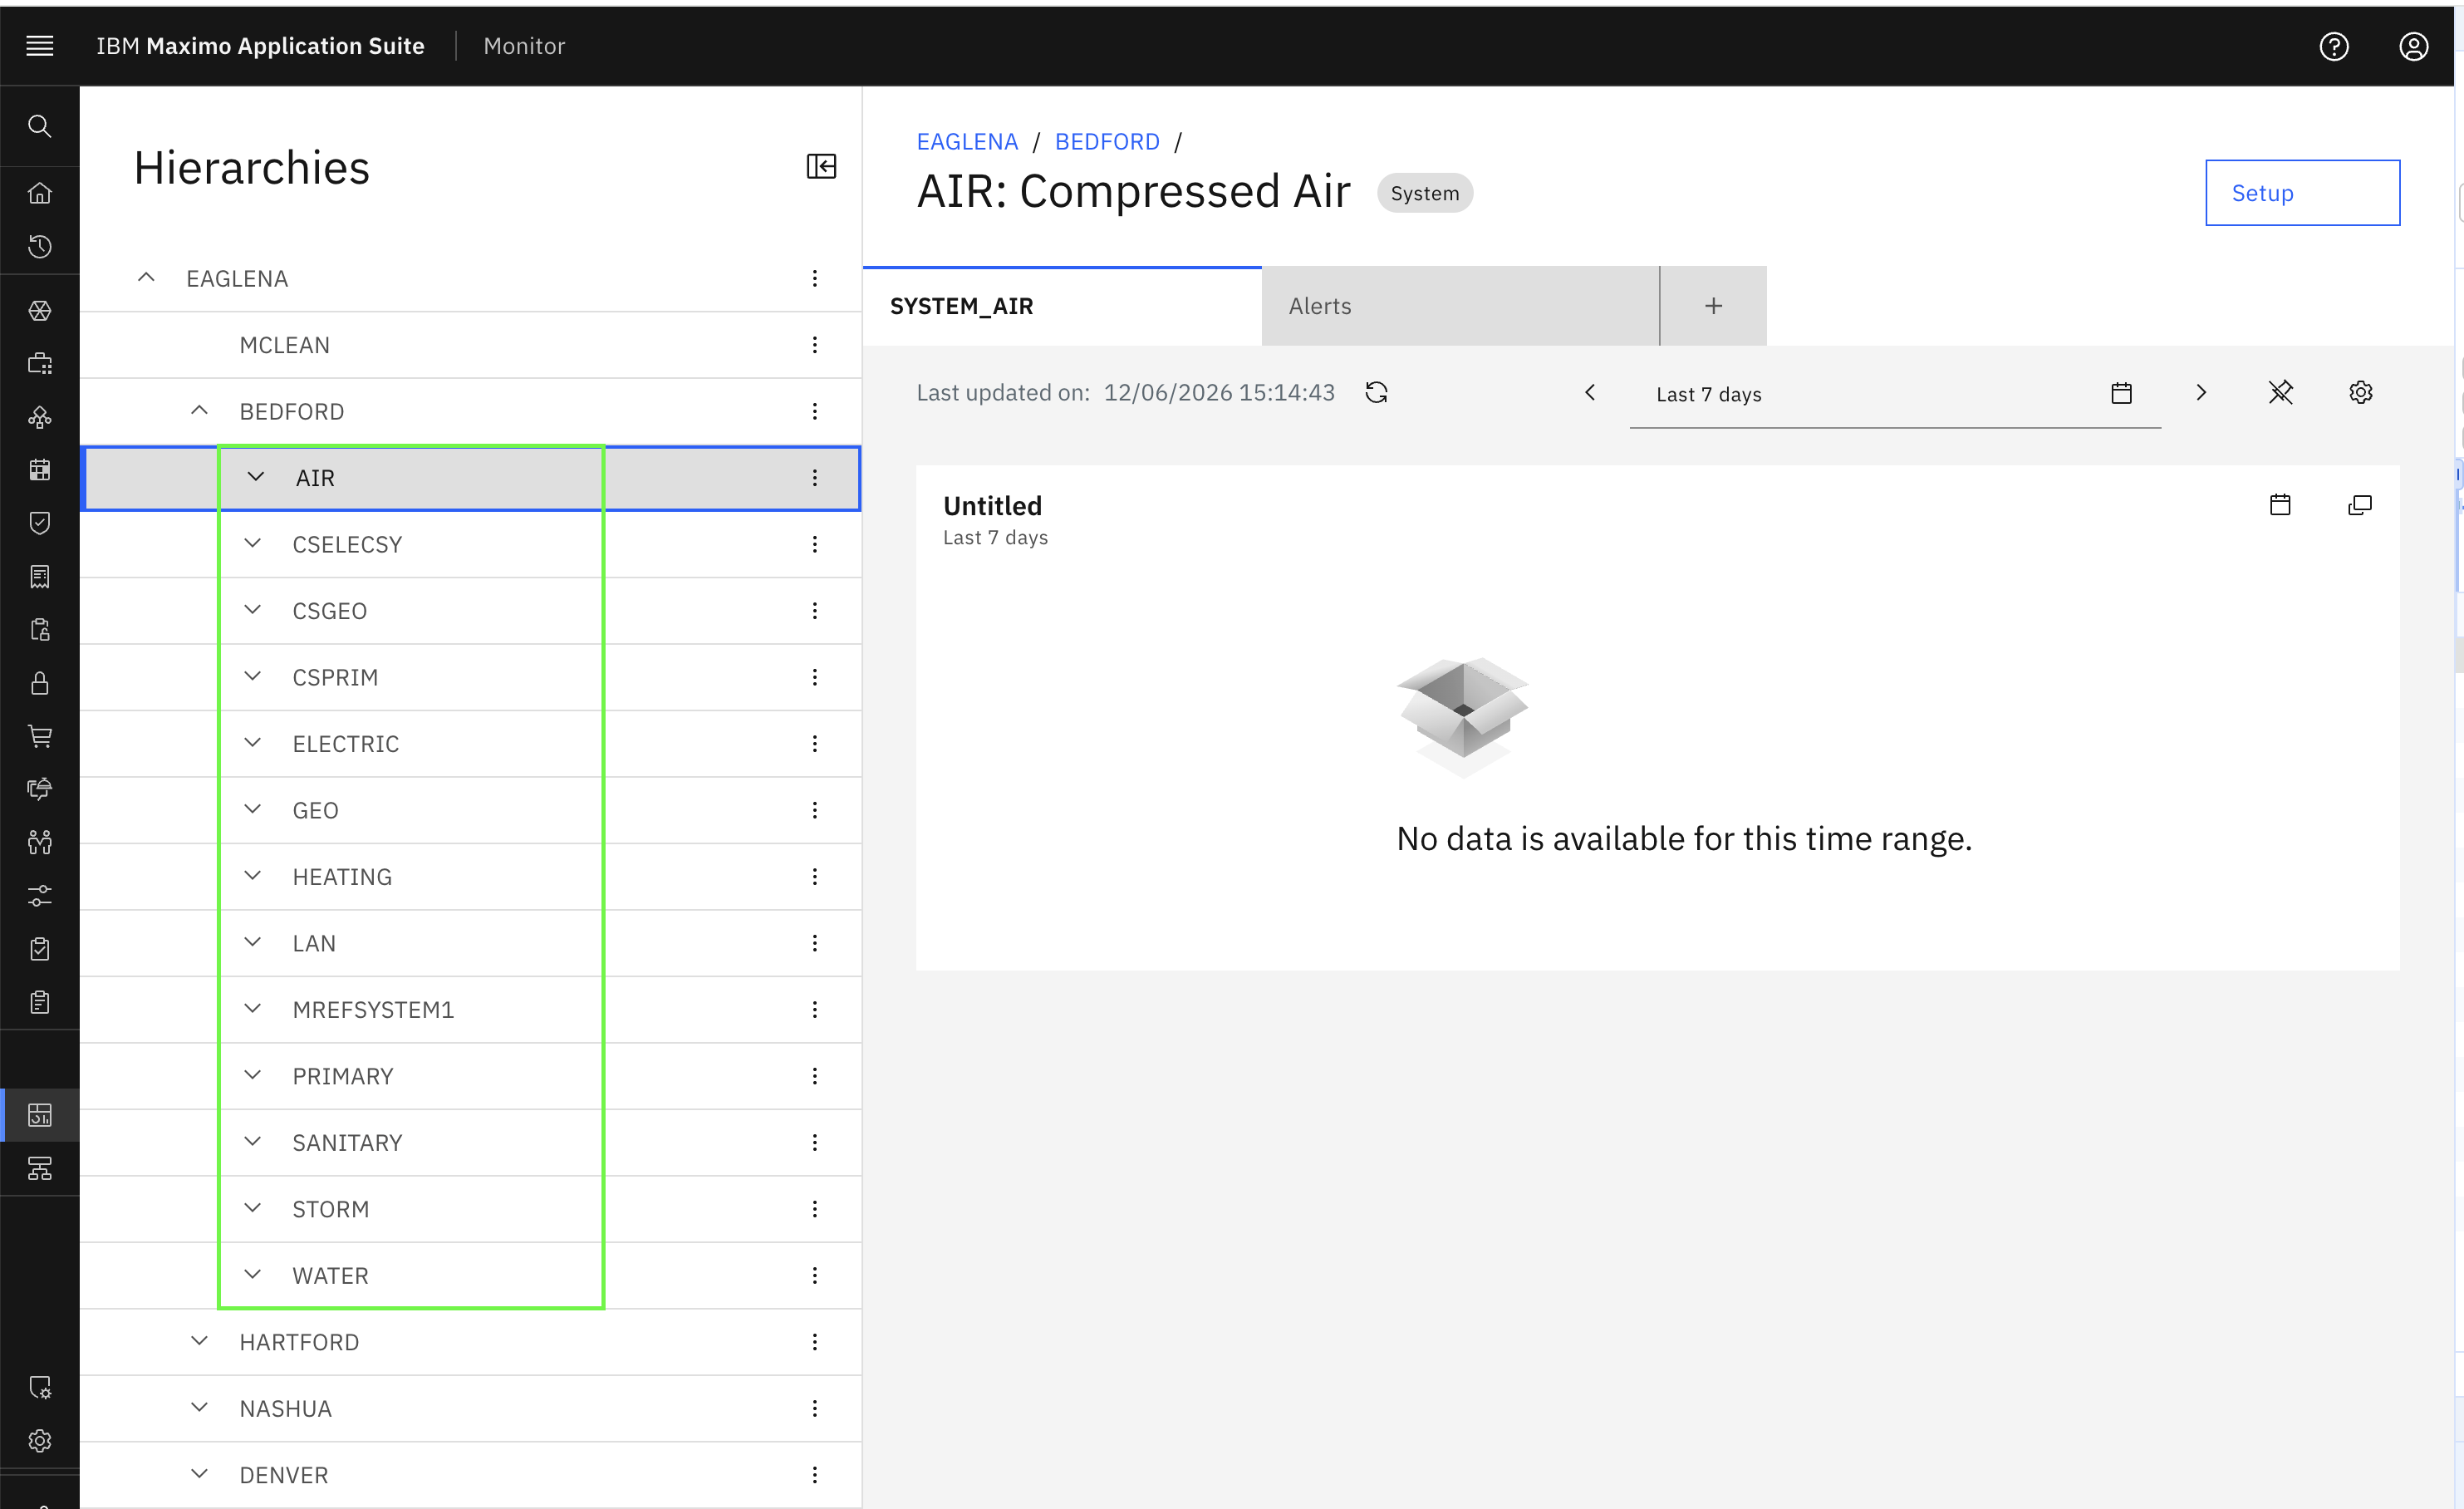
Task: Collapse the BEDFORD tree node
Action: (x=200, y=410)
